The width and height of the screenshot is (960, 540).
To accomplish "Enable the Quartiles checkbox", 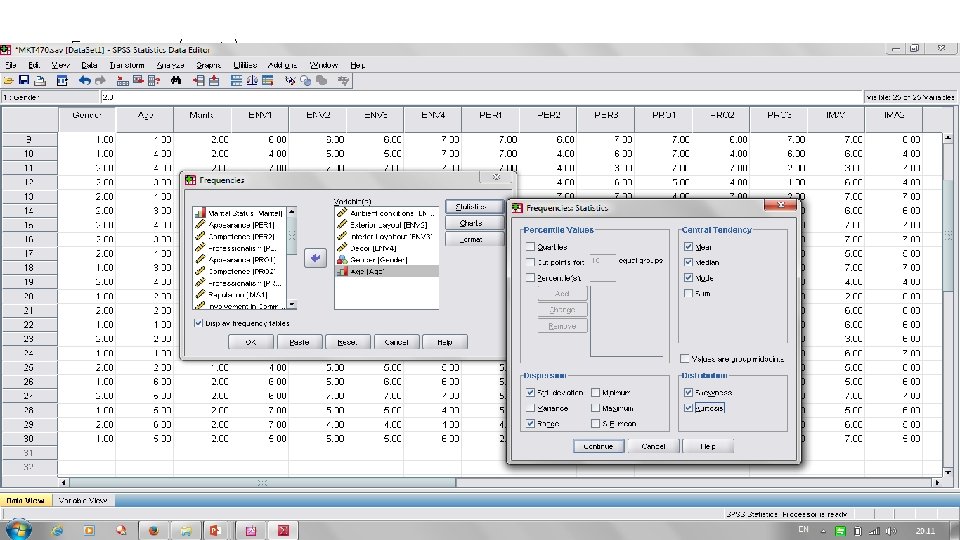I will click(x=530, y=247).
